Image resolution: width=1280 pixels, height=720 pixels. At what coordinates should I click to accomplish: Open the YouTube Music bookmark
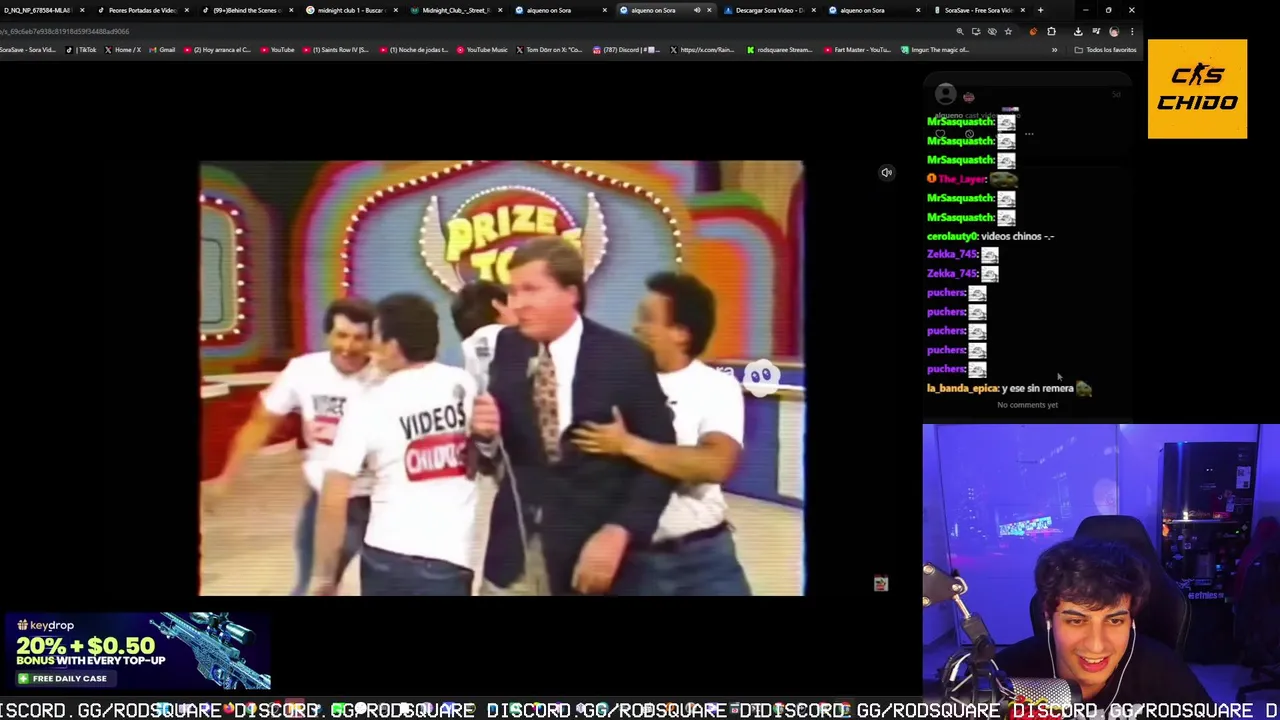pyautogui.click(x=483, y=50)
